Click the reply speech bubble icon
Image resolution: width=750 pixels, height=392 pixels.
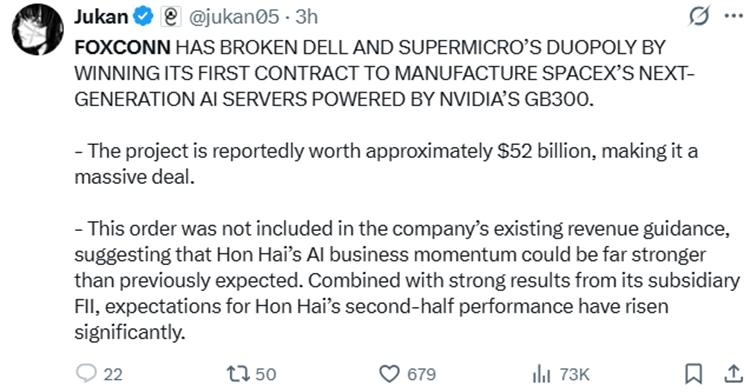click(x=86, y=373)
